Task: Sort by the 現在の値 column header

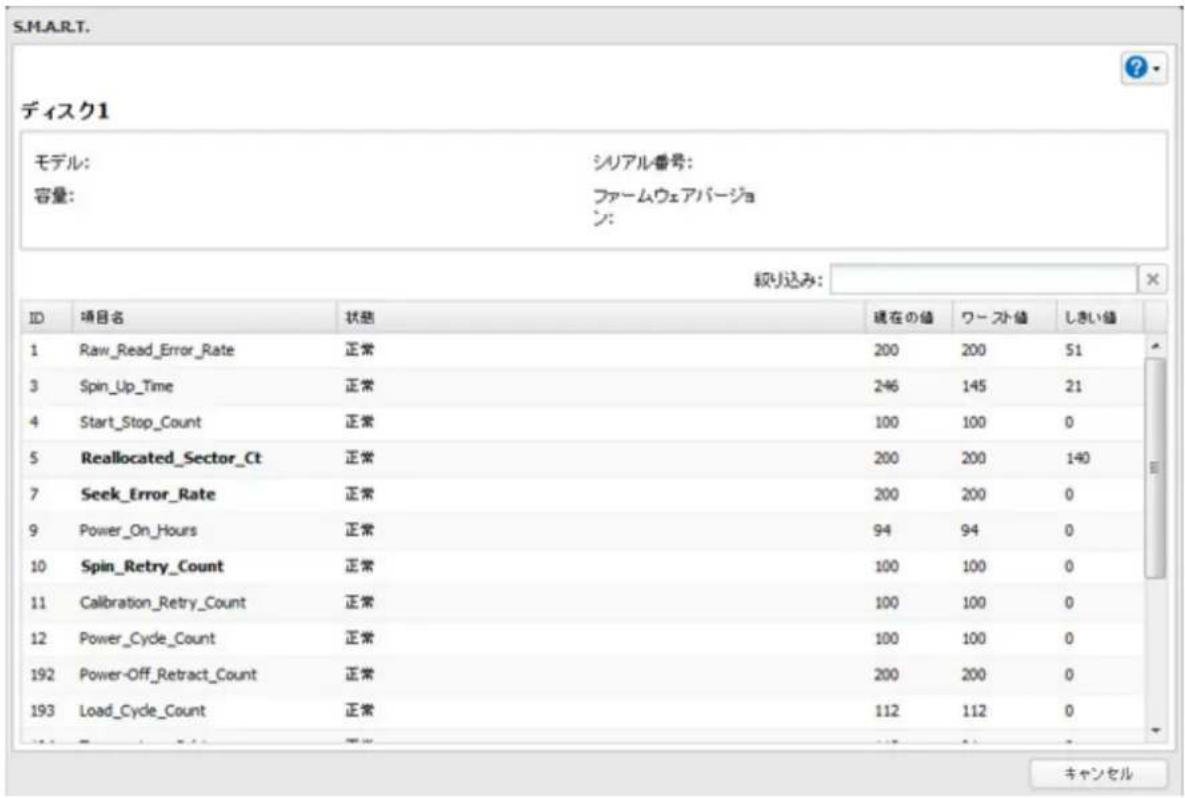Action: (x=909, y=317)
